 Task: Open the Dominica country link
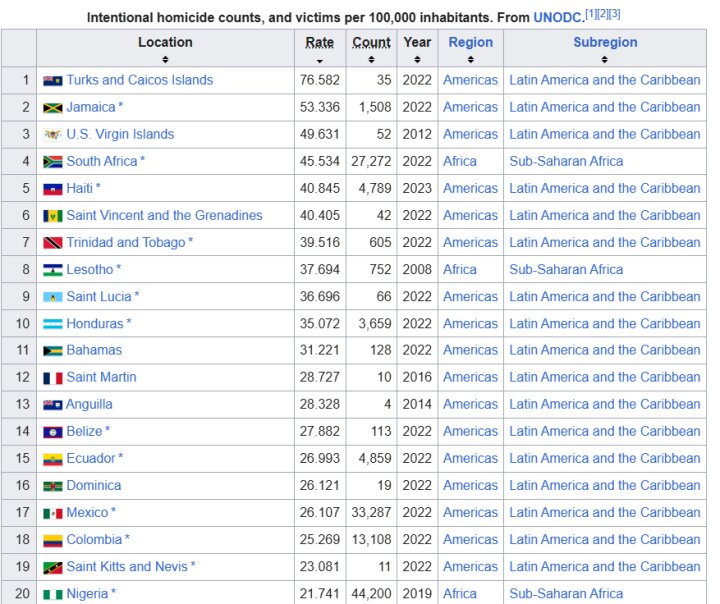pyautogui.click(x=94, y=485)
